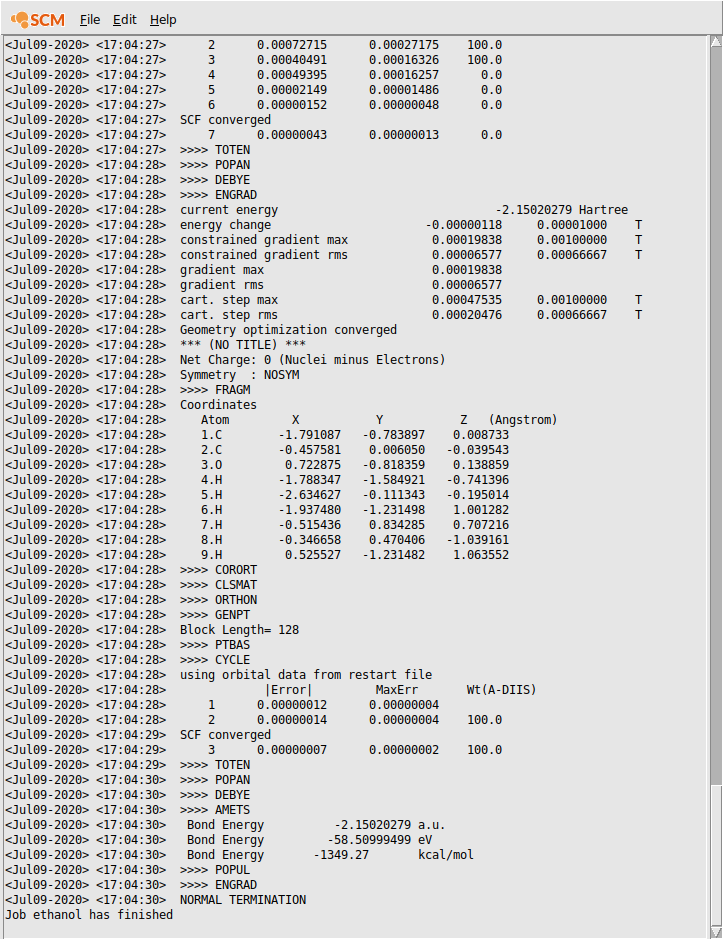The width and height of the screenshot is (723, 939).
Task: Click the Bond Energy kcal/mol line
Action: pyautogui.click(x=330, y=855)
